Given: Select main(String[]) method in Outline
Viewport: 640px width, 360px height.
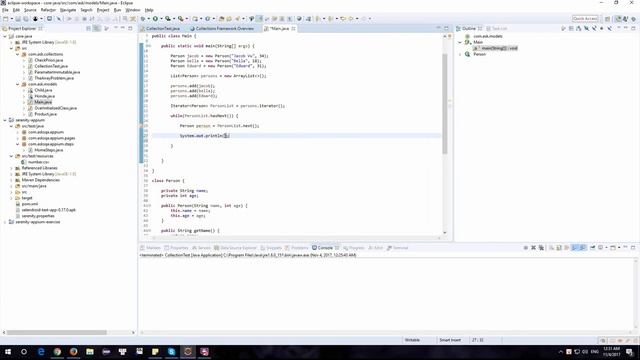Looking at the screenshot, I should [x=499, y=48].
